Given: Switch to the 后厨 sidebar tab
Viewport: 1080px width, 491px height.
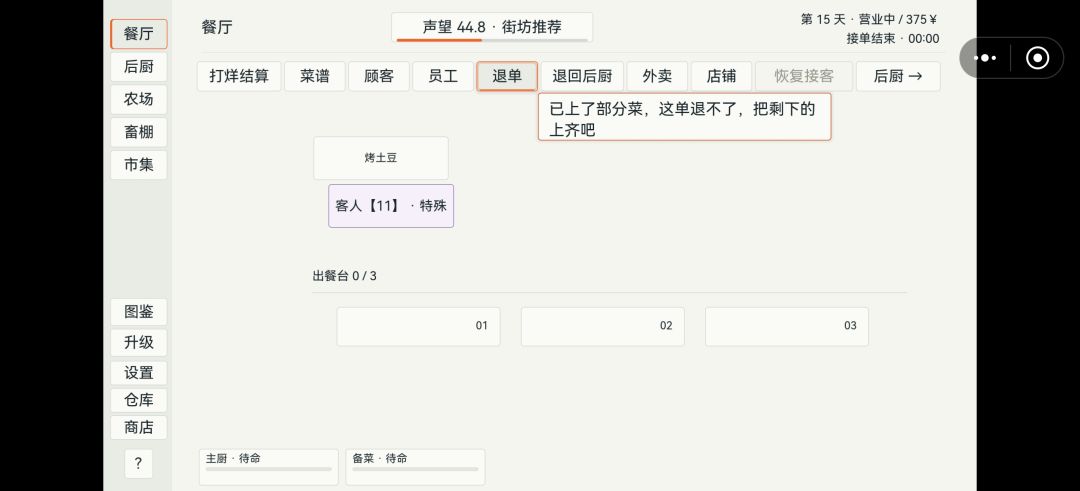Looking at the screenshot, I should pos(138,67).
